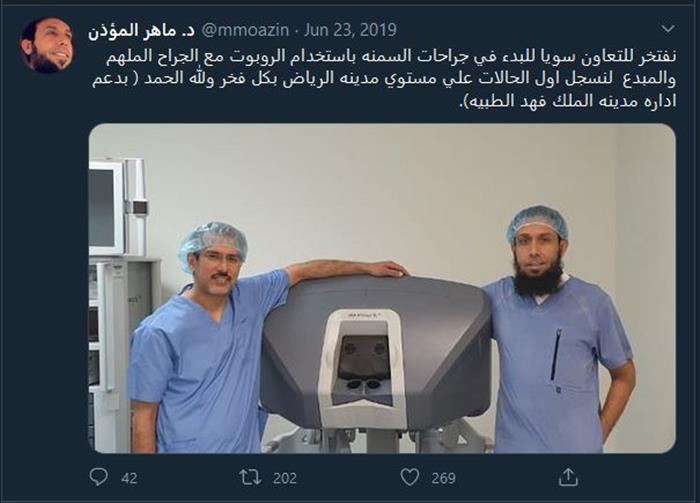Like the tweet with the heart icon
The image size is (700, 503).
409,477
